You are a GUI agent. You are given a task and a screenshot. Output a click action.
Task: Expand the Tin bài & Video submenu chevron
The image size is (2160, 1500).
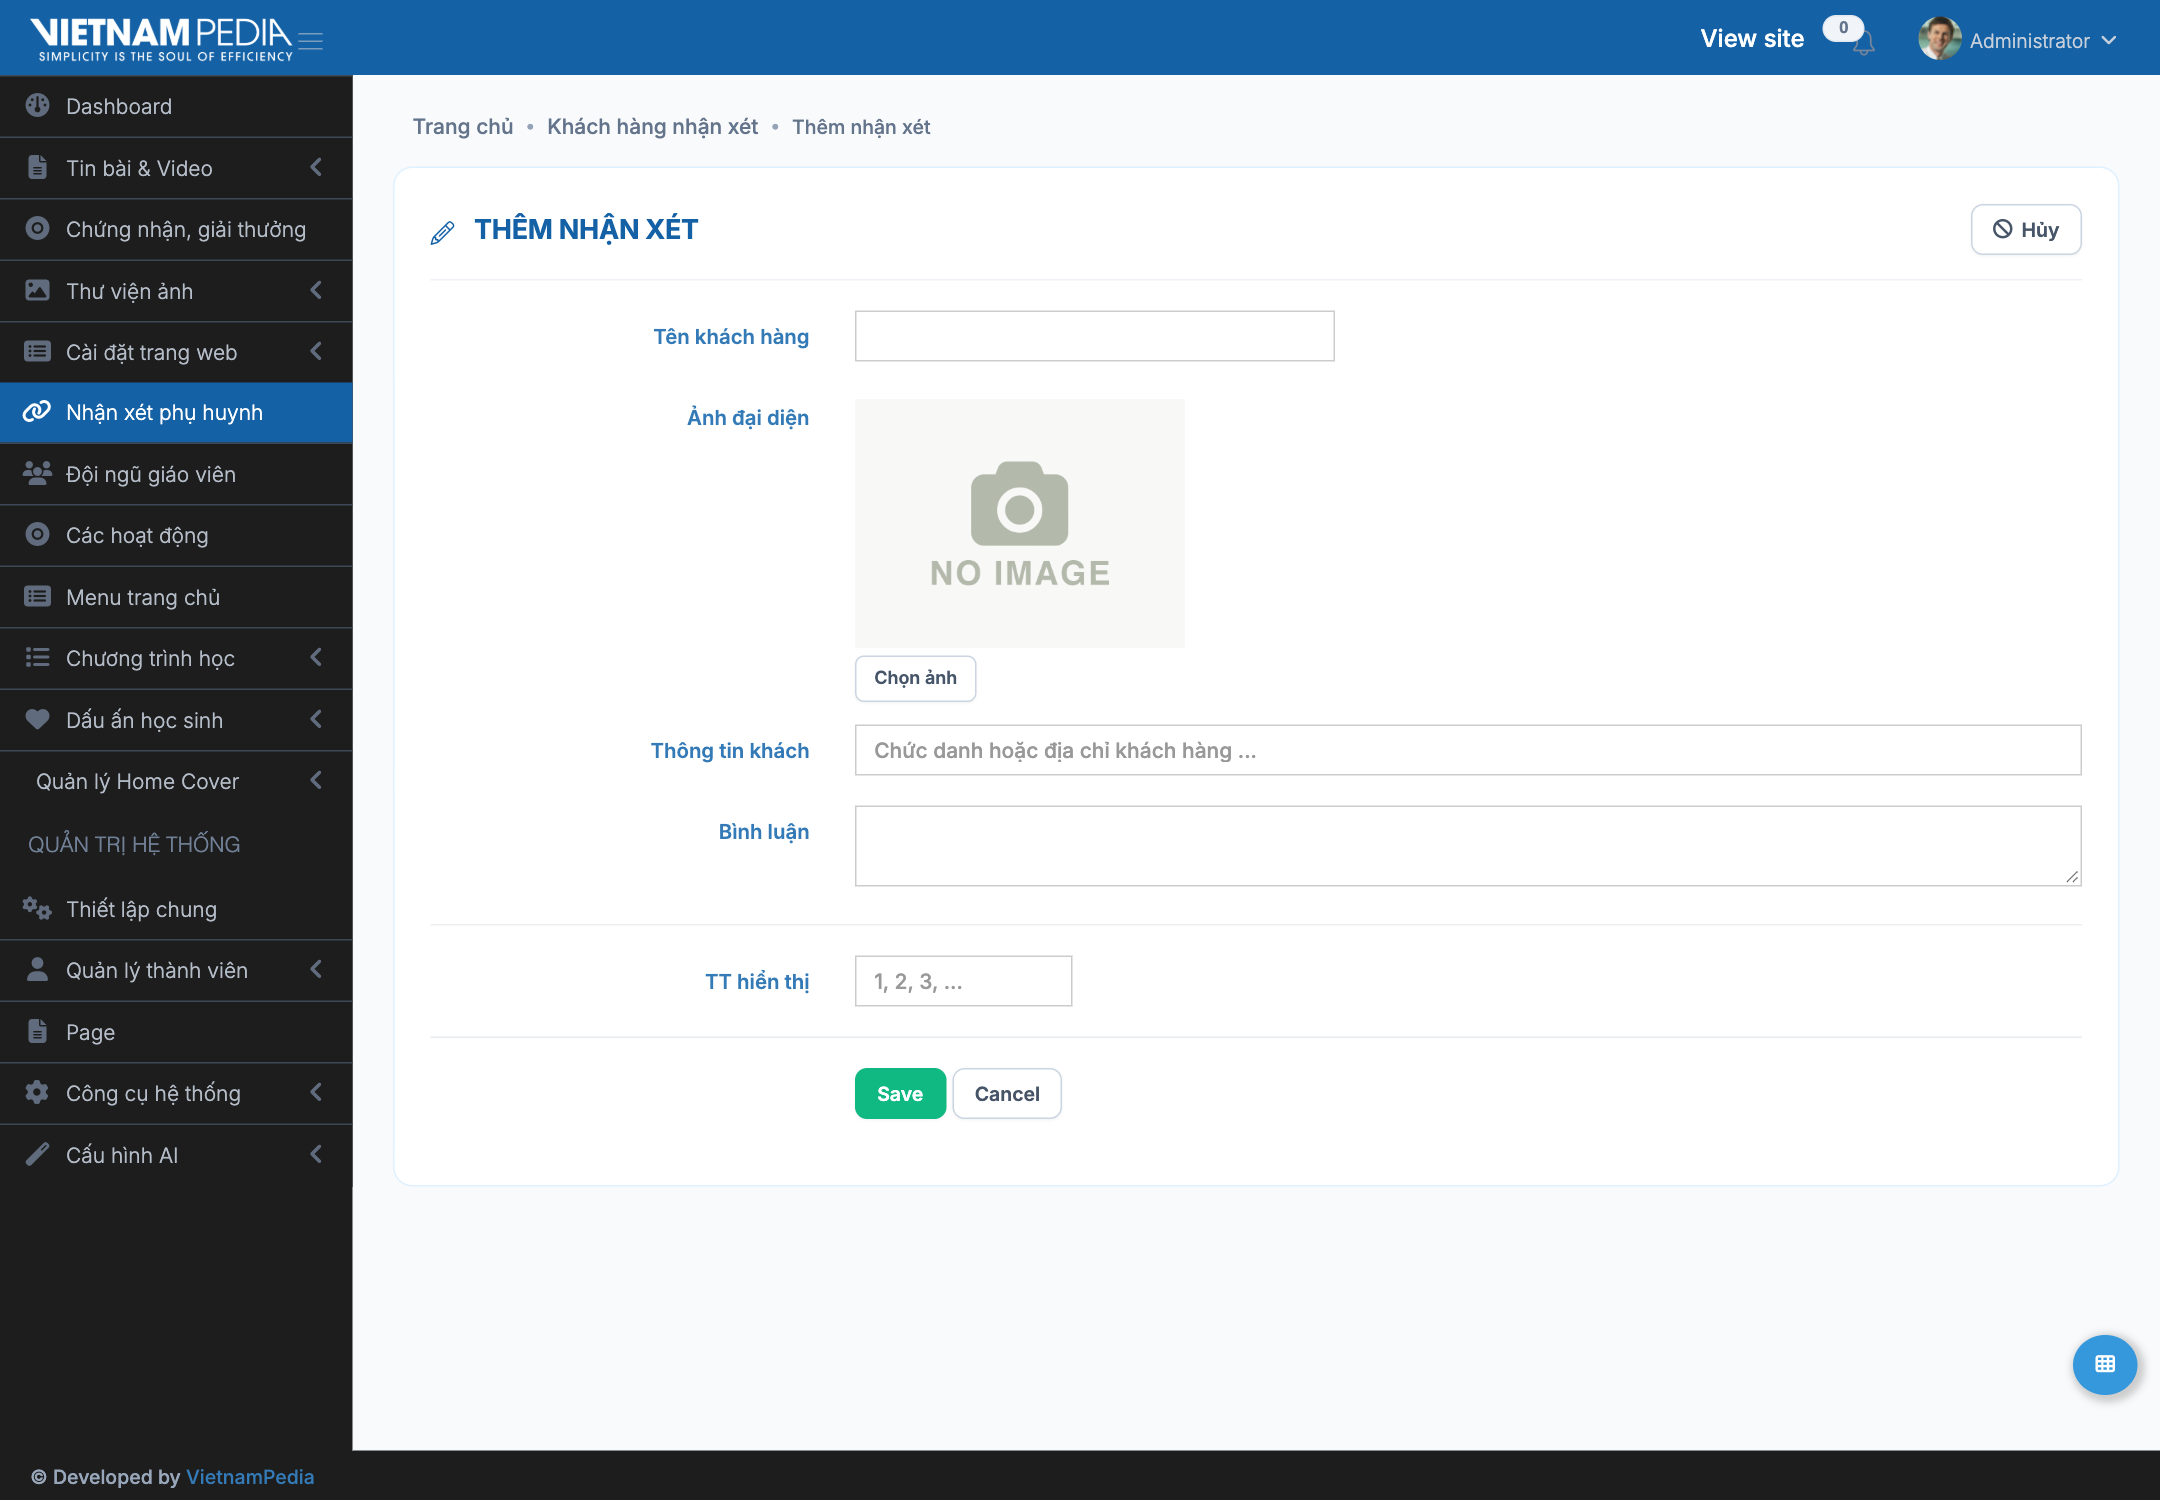point(316,167)
